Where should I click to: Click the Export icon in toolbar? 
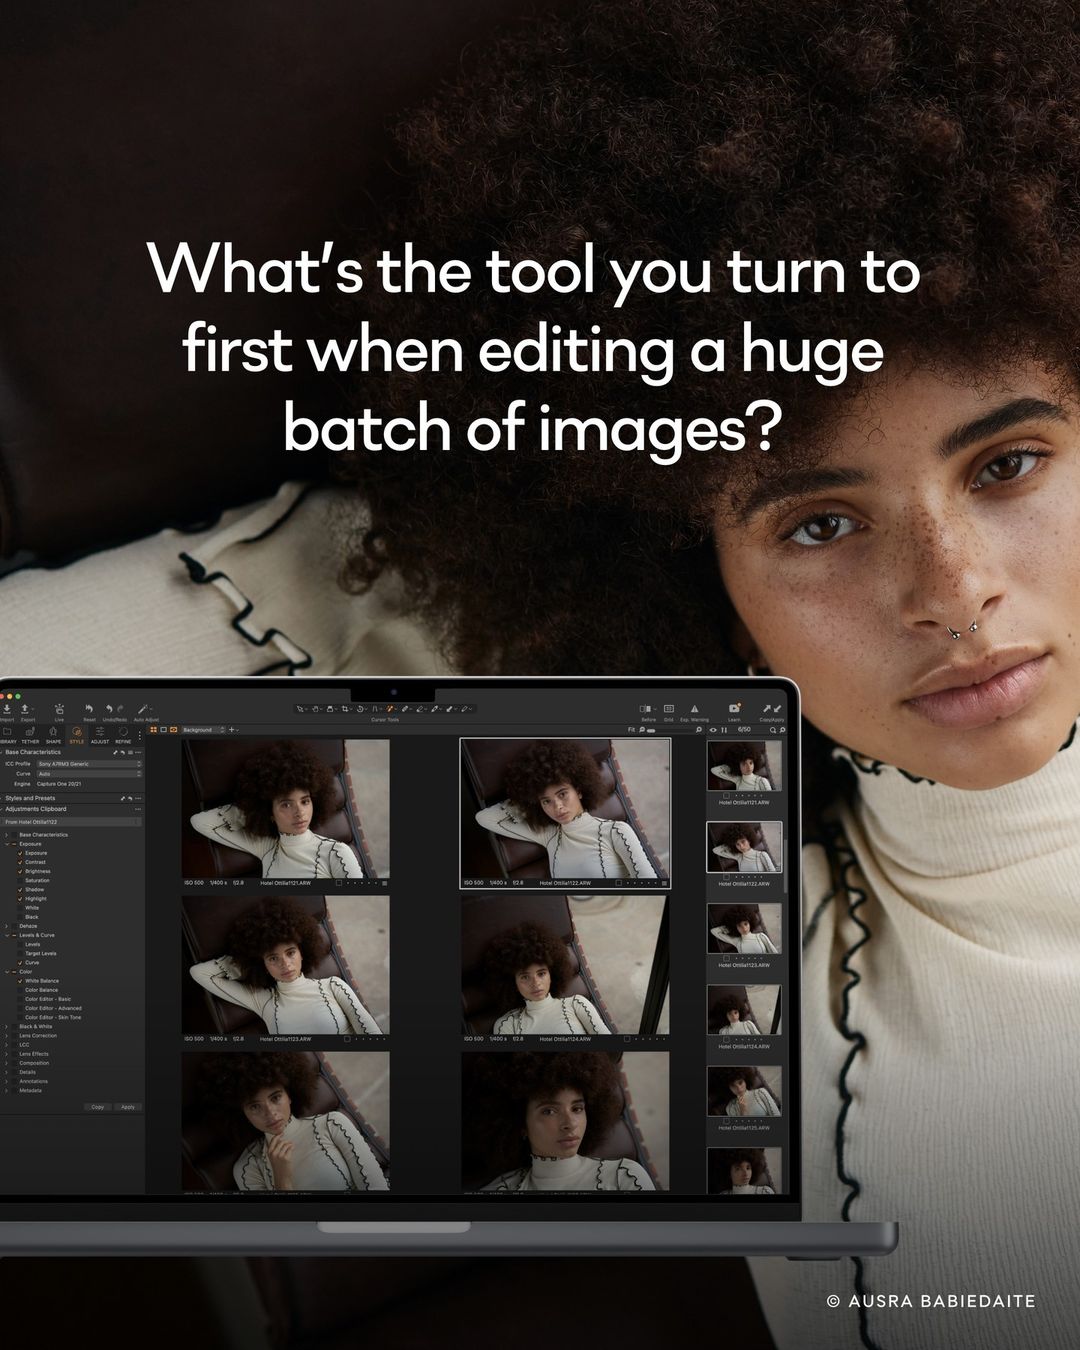pos(27,710)
